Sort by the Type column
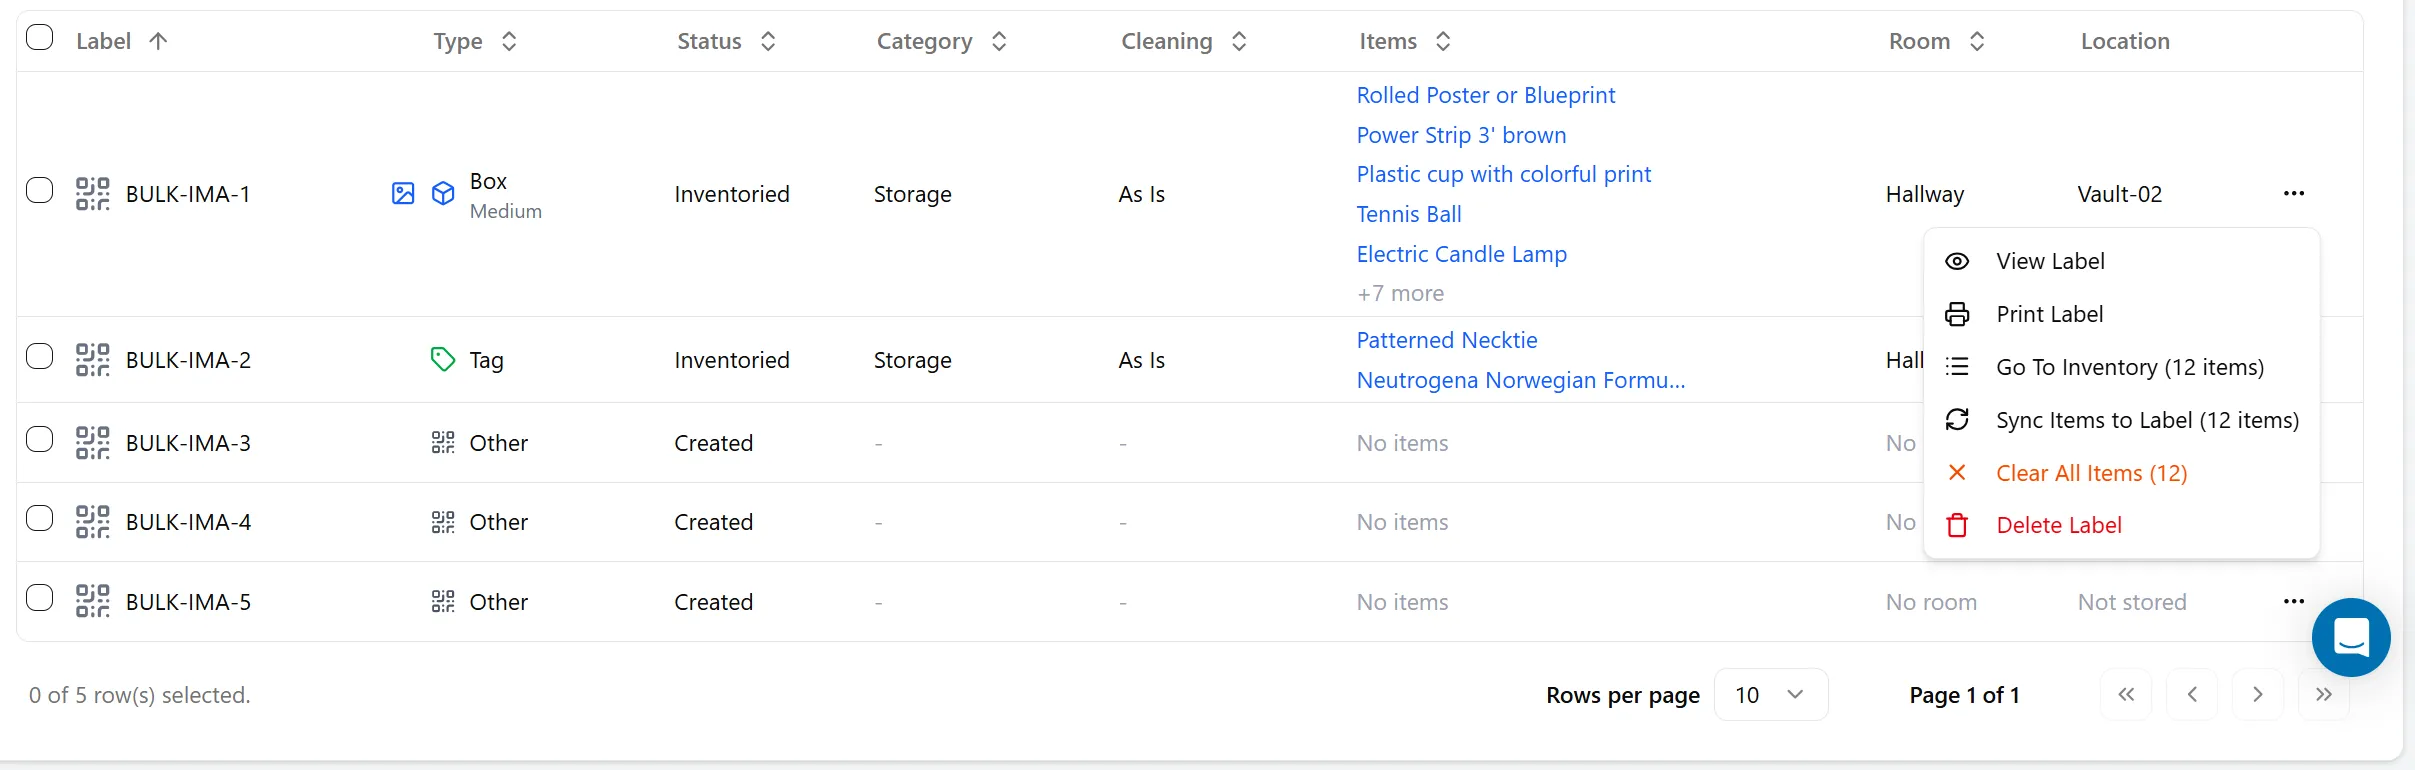Image resolution: width=2415 pixels, height=770 pixels. tap(476, 41)
